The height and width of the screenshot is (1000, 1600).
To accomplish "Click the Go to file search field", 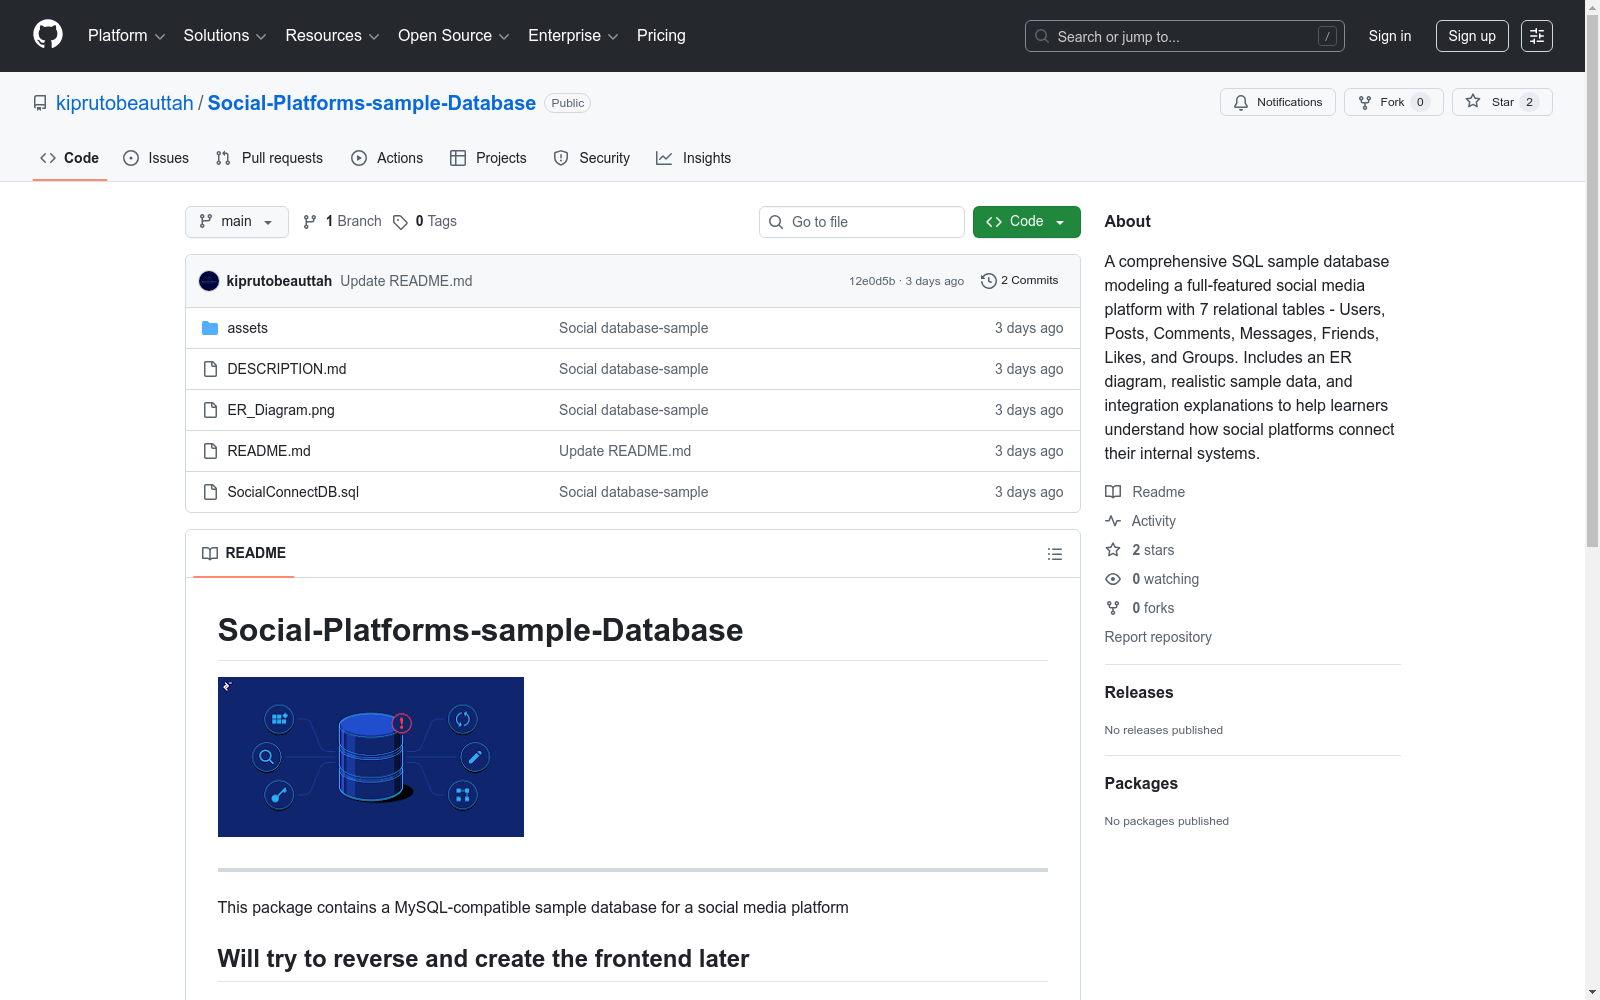I will point(862,222).
